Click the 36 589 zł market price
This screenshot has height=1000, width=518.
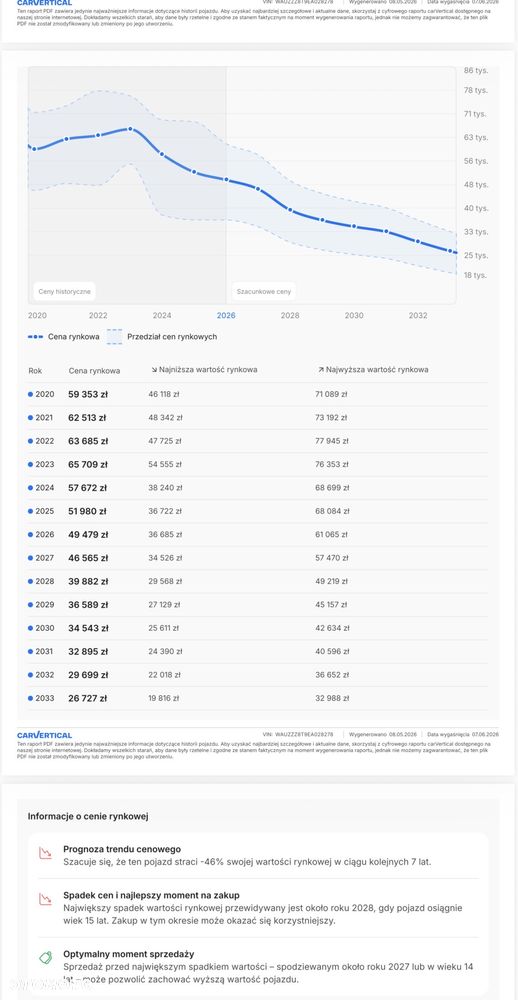pos(88,605)
